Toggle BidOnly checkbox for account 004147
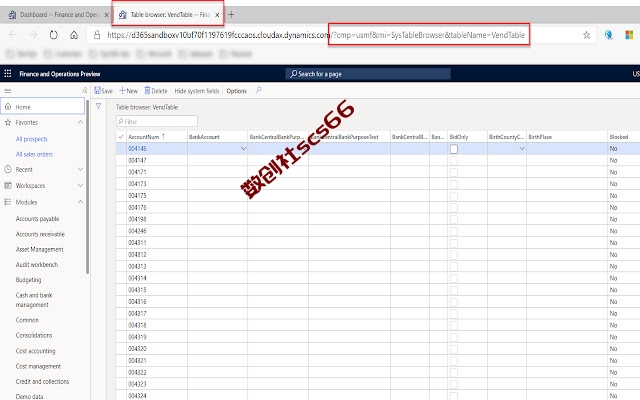 (x=454, y=160)
